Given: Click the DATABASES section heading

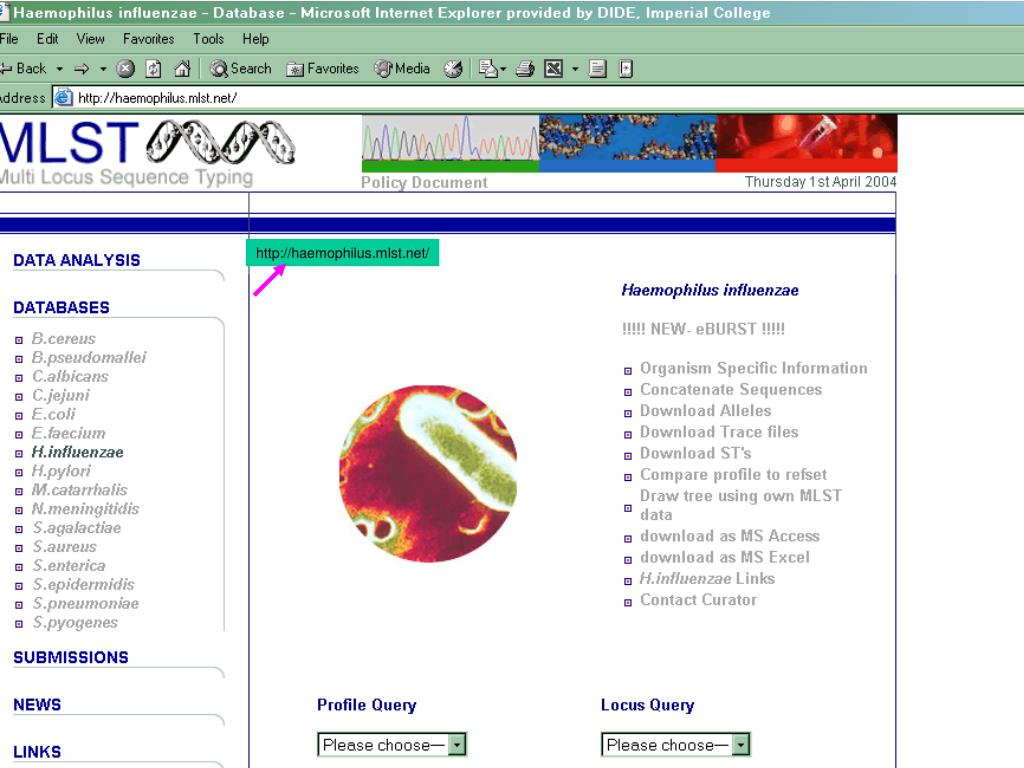Looking at the screenshot, I should click(61, 308).
